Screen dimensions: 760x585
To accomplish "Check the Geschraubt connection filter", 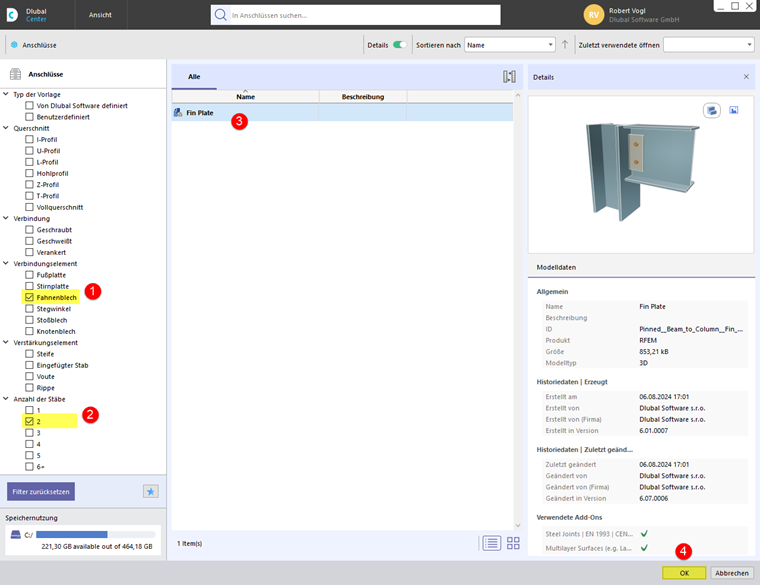I will click(29, 230).
